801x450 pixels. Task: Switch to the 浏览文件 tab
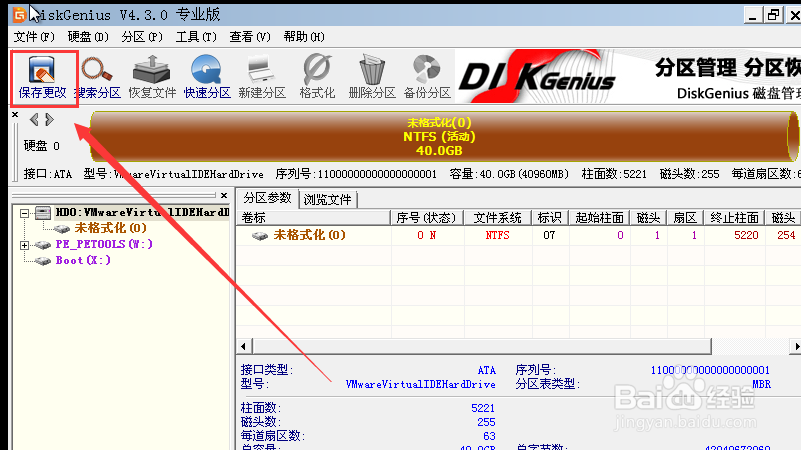[327, 200]
